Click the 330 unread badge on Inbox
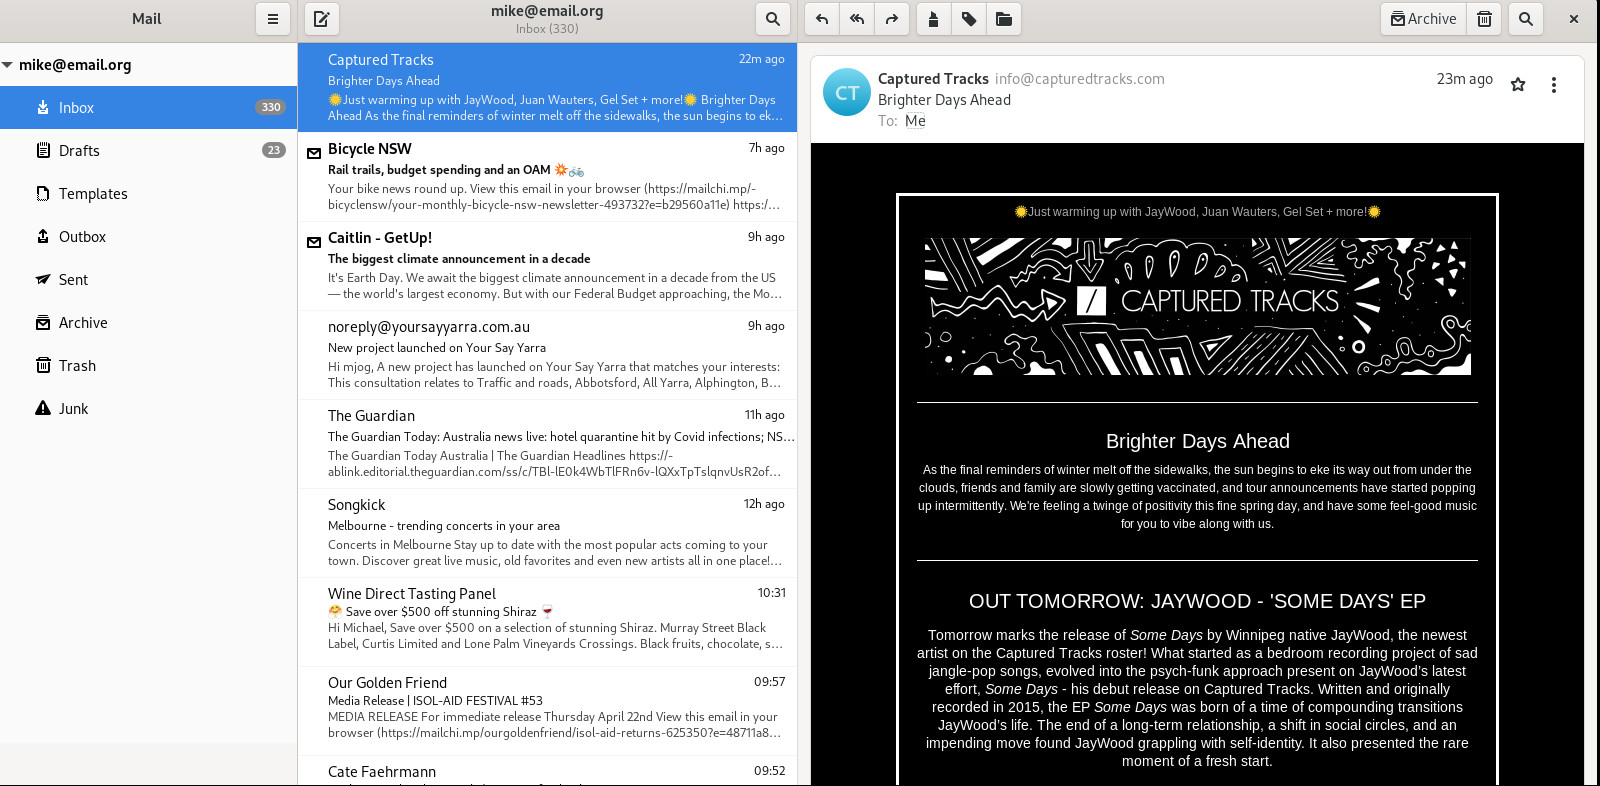1600x786 pixels. [x=271, y=107]
